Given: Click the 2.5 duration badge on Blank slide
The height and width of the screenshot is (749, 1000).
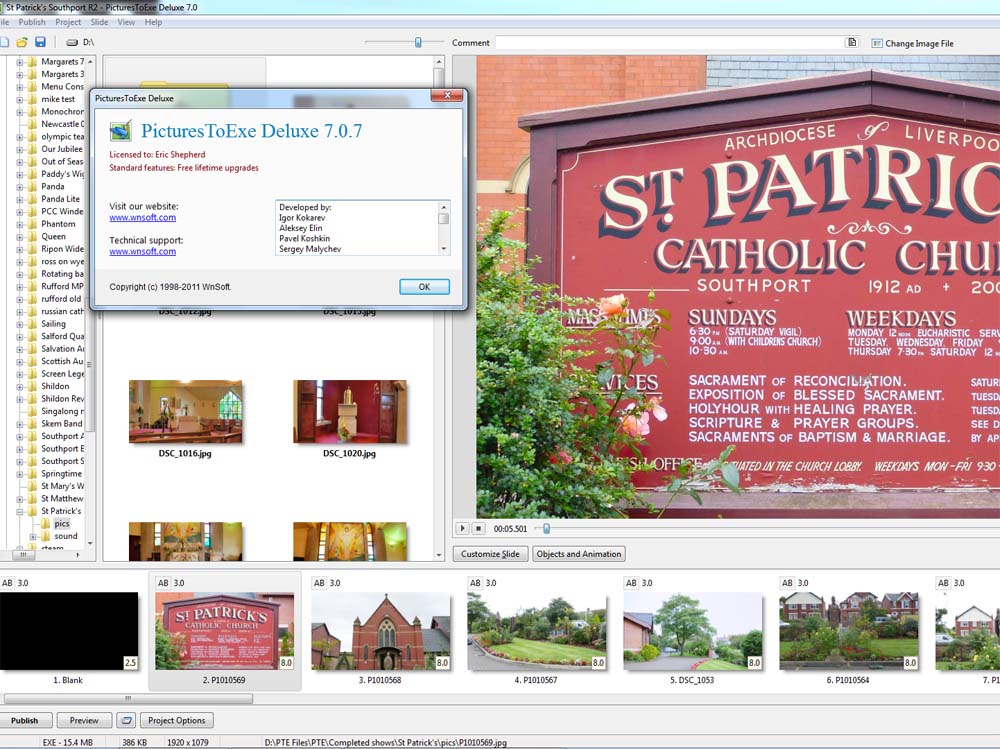Looking at the screenshot, I should pyautogui.click(x=130, y=663).
